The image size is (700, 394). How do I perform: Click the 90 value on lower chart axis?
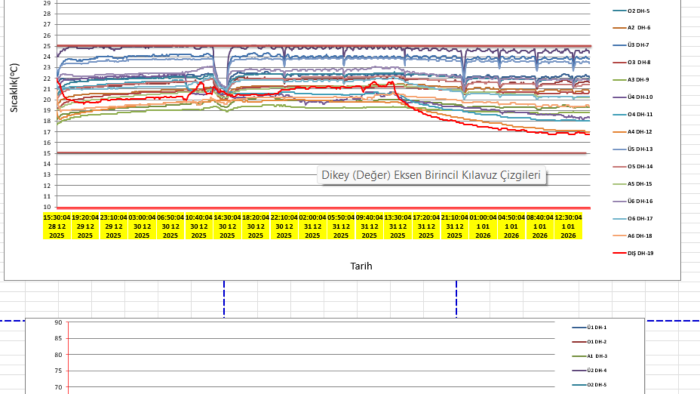(x=58, y=322)
